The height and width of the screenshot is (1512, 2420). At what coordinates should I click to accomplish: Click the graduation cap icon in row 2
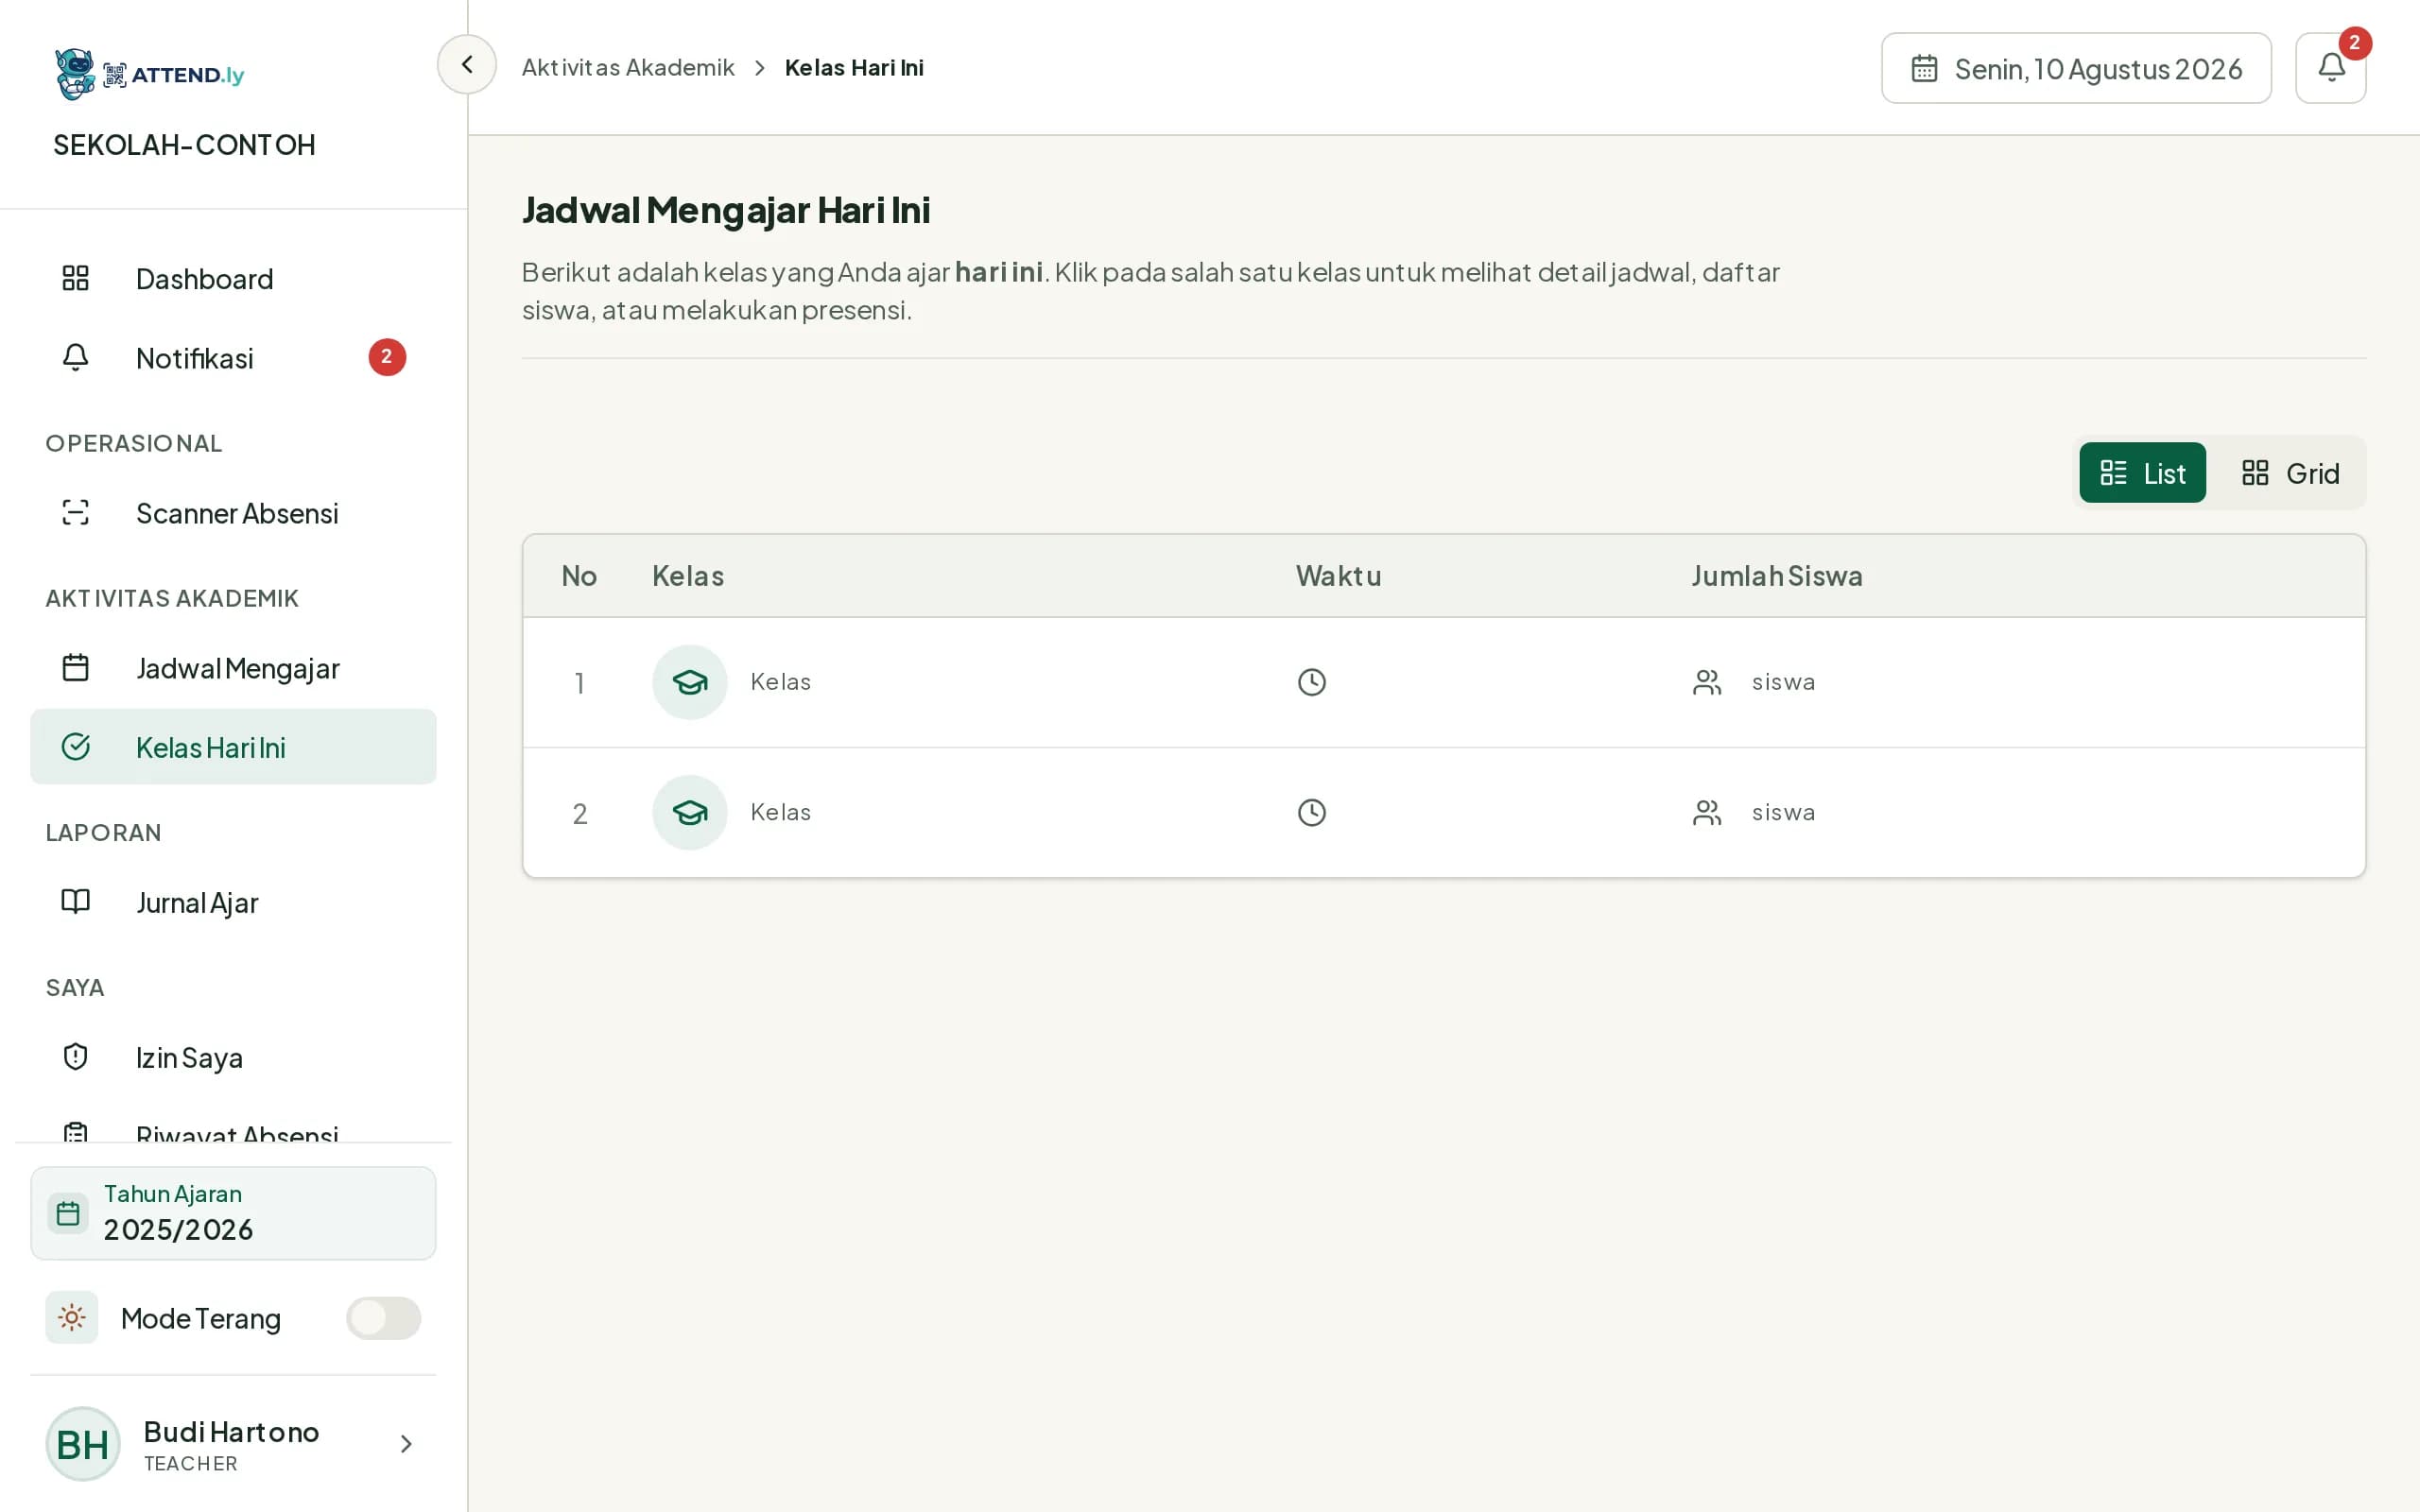[690, 812]
